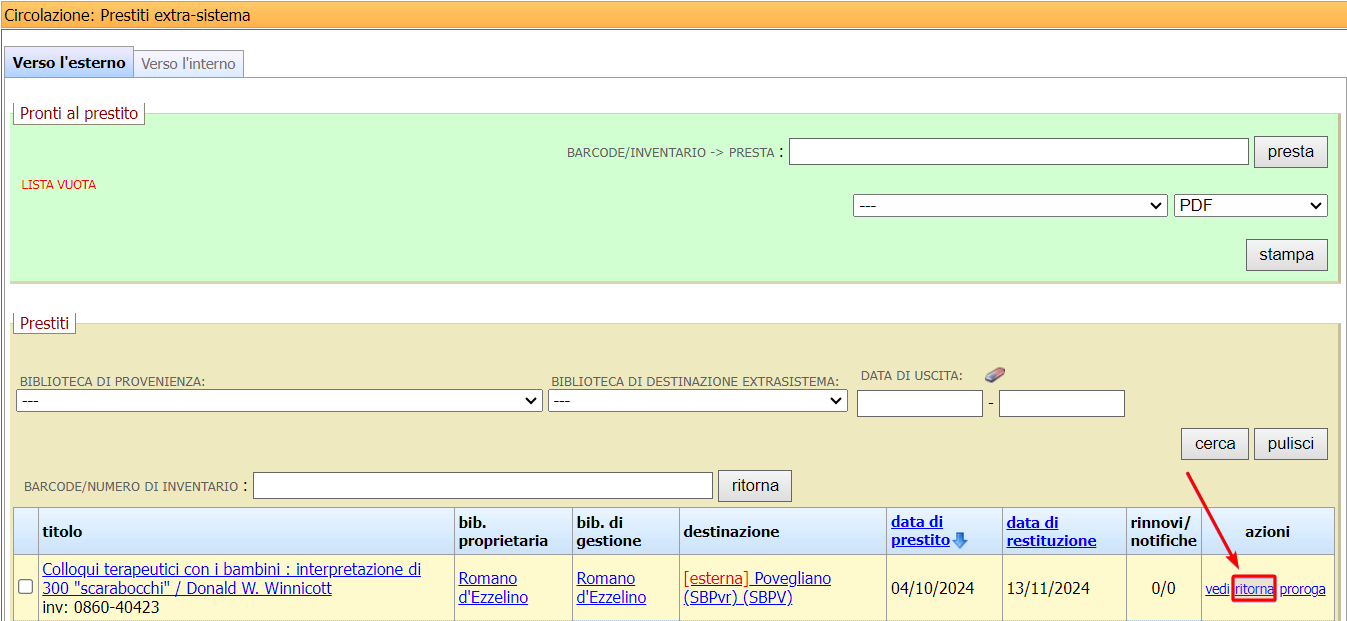Open the PDF format dropdown
Image resolution: width=1347 pixels, height=621 pixels.
point(1250,205)
